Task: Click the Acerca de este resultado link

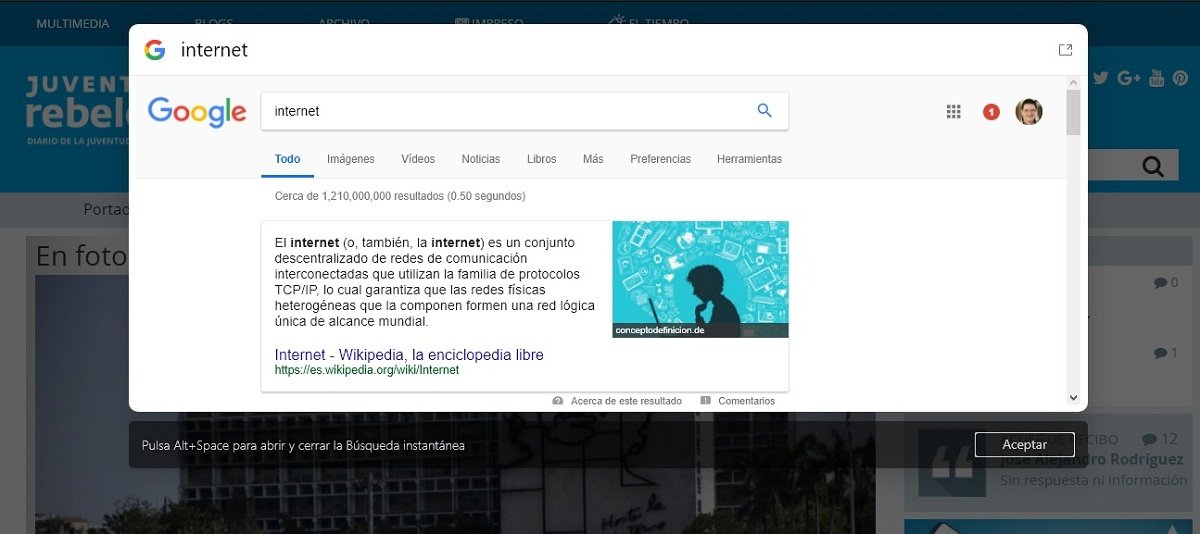Action: 626,400
